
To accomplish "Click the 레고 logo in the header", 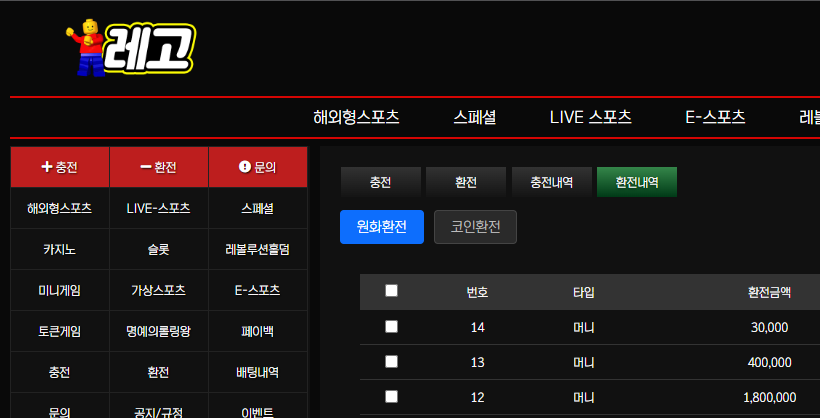I will pyautogui.click(x=130, y=49).
